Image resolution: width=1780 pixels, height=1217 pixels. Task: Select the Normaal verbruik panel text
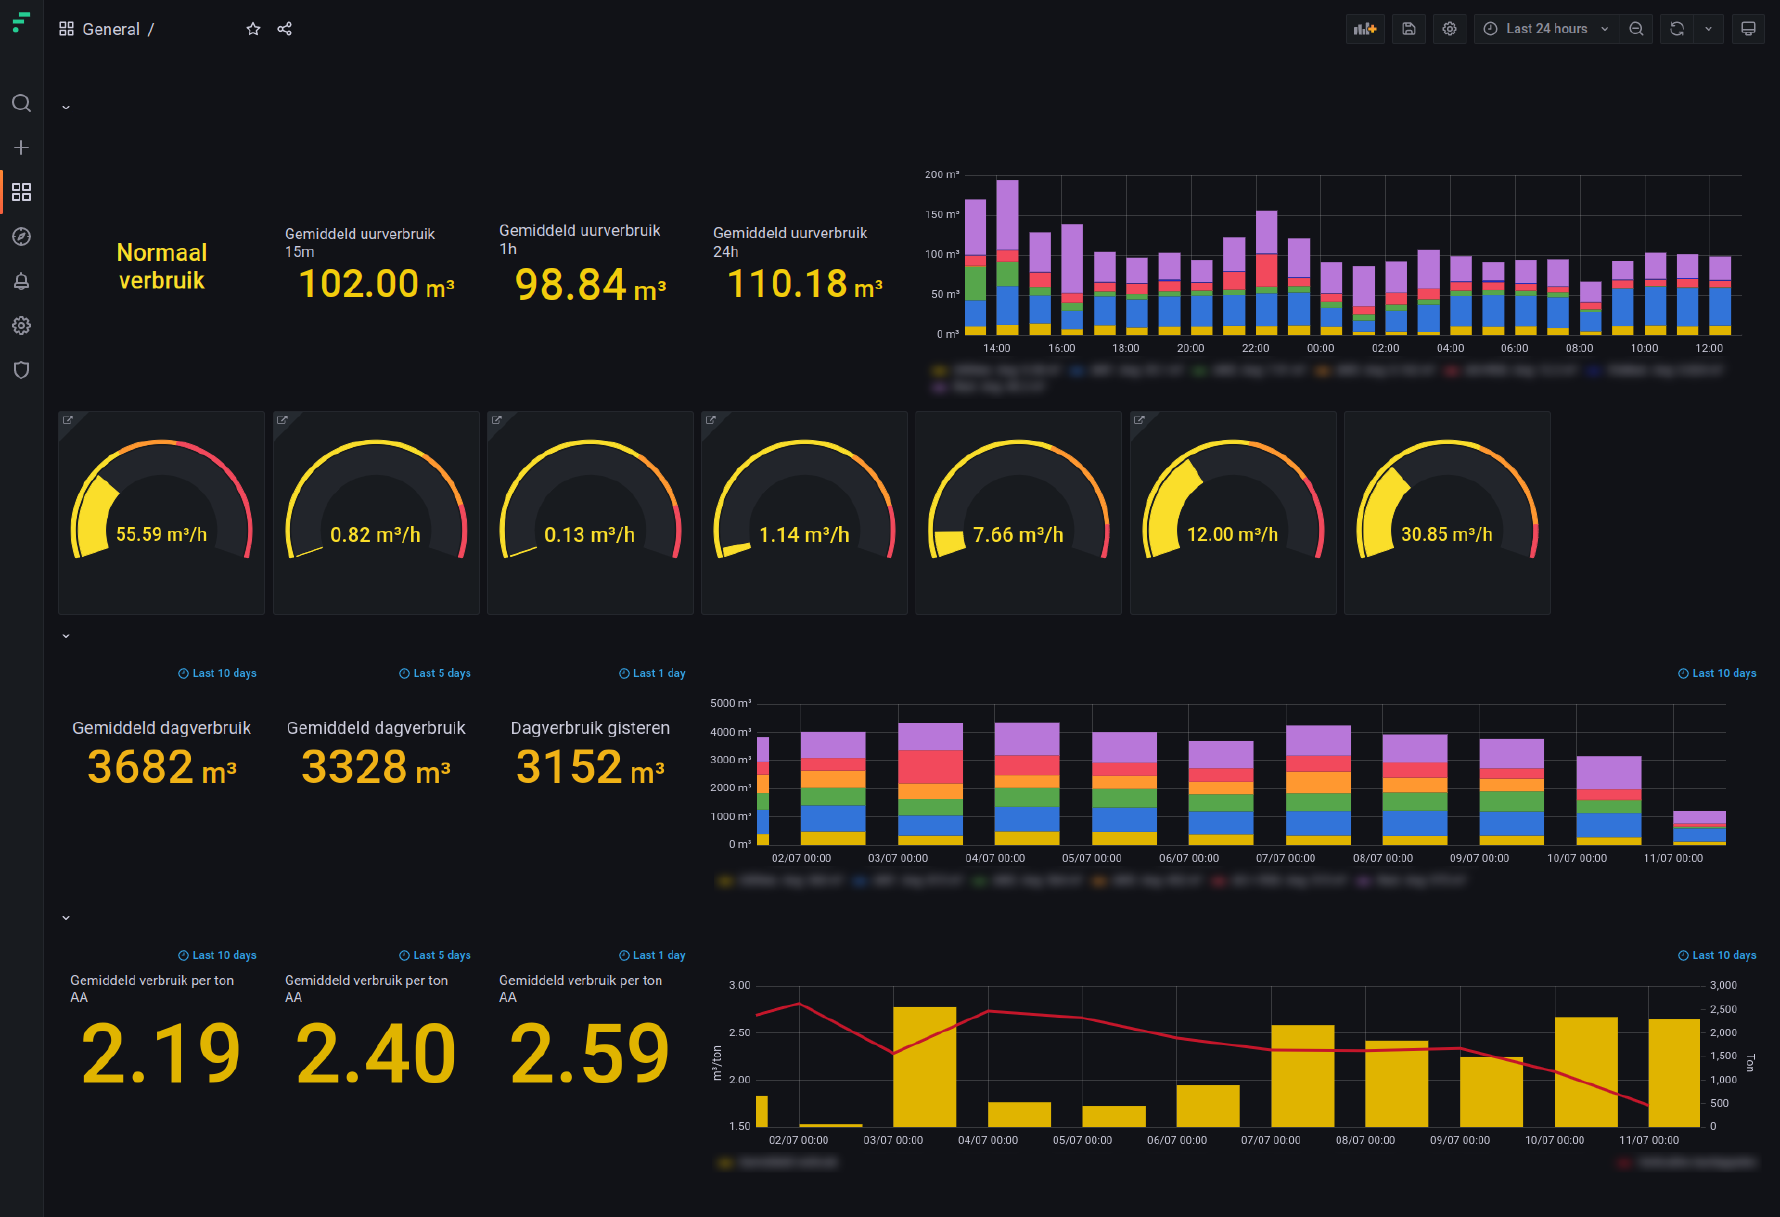pyautogui.click(x=162, y=267)
